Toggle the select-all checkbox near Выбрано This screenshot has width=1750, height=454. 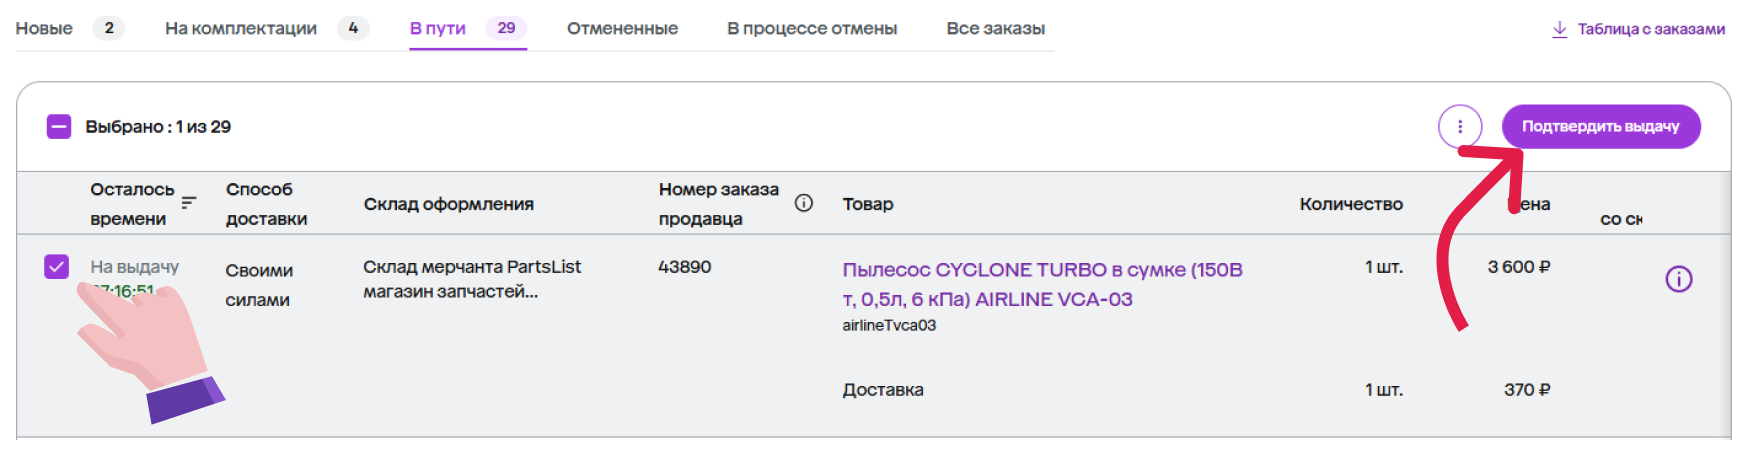(x=59, y=127)
